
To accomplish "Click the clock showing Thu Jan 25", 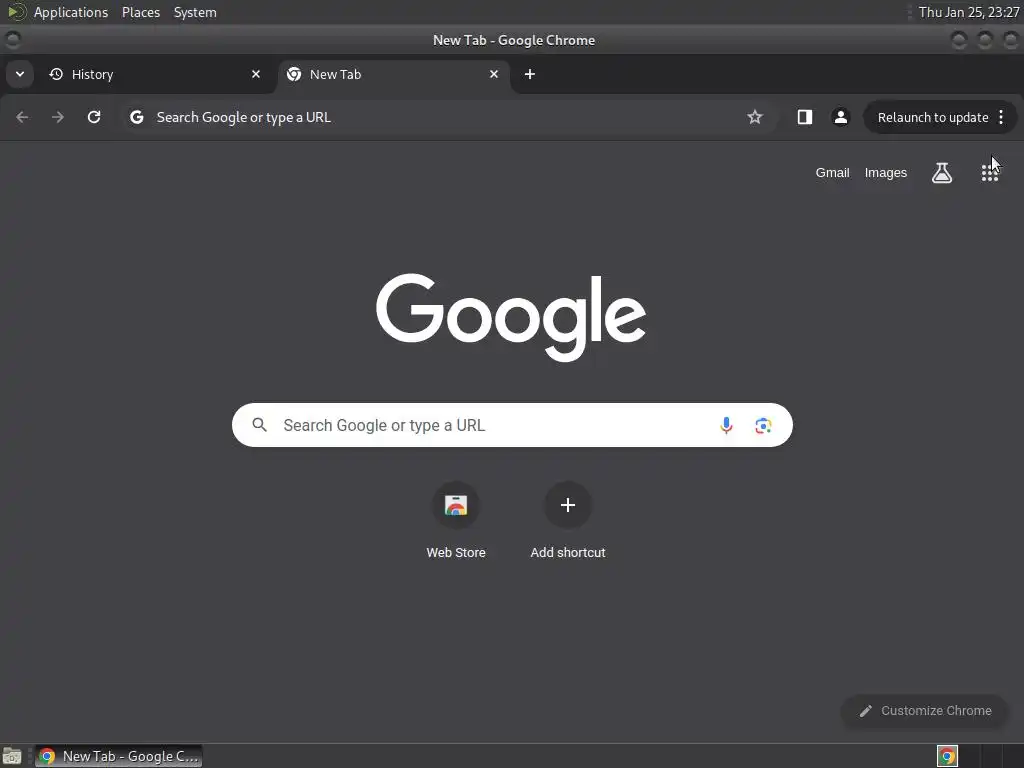I will [x=968, y=12].
